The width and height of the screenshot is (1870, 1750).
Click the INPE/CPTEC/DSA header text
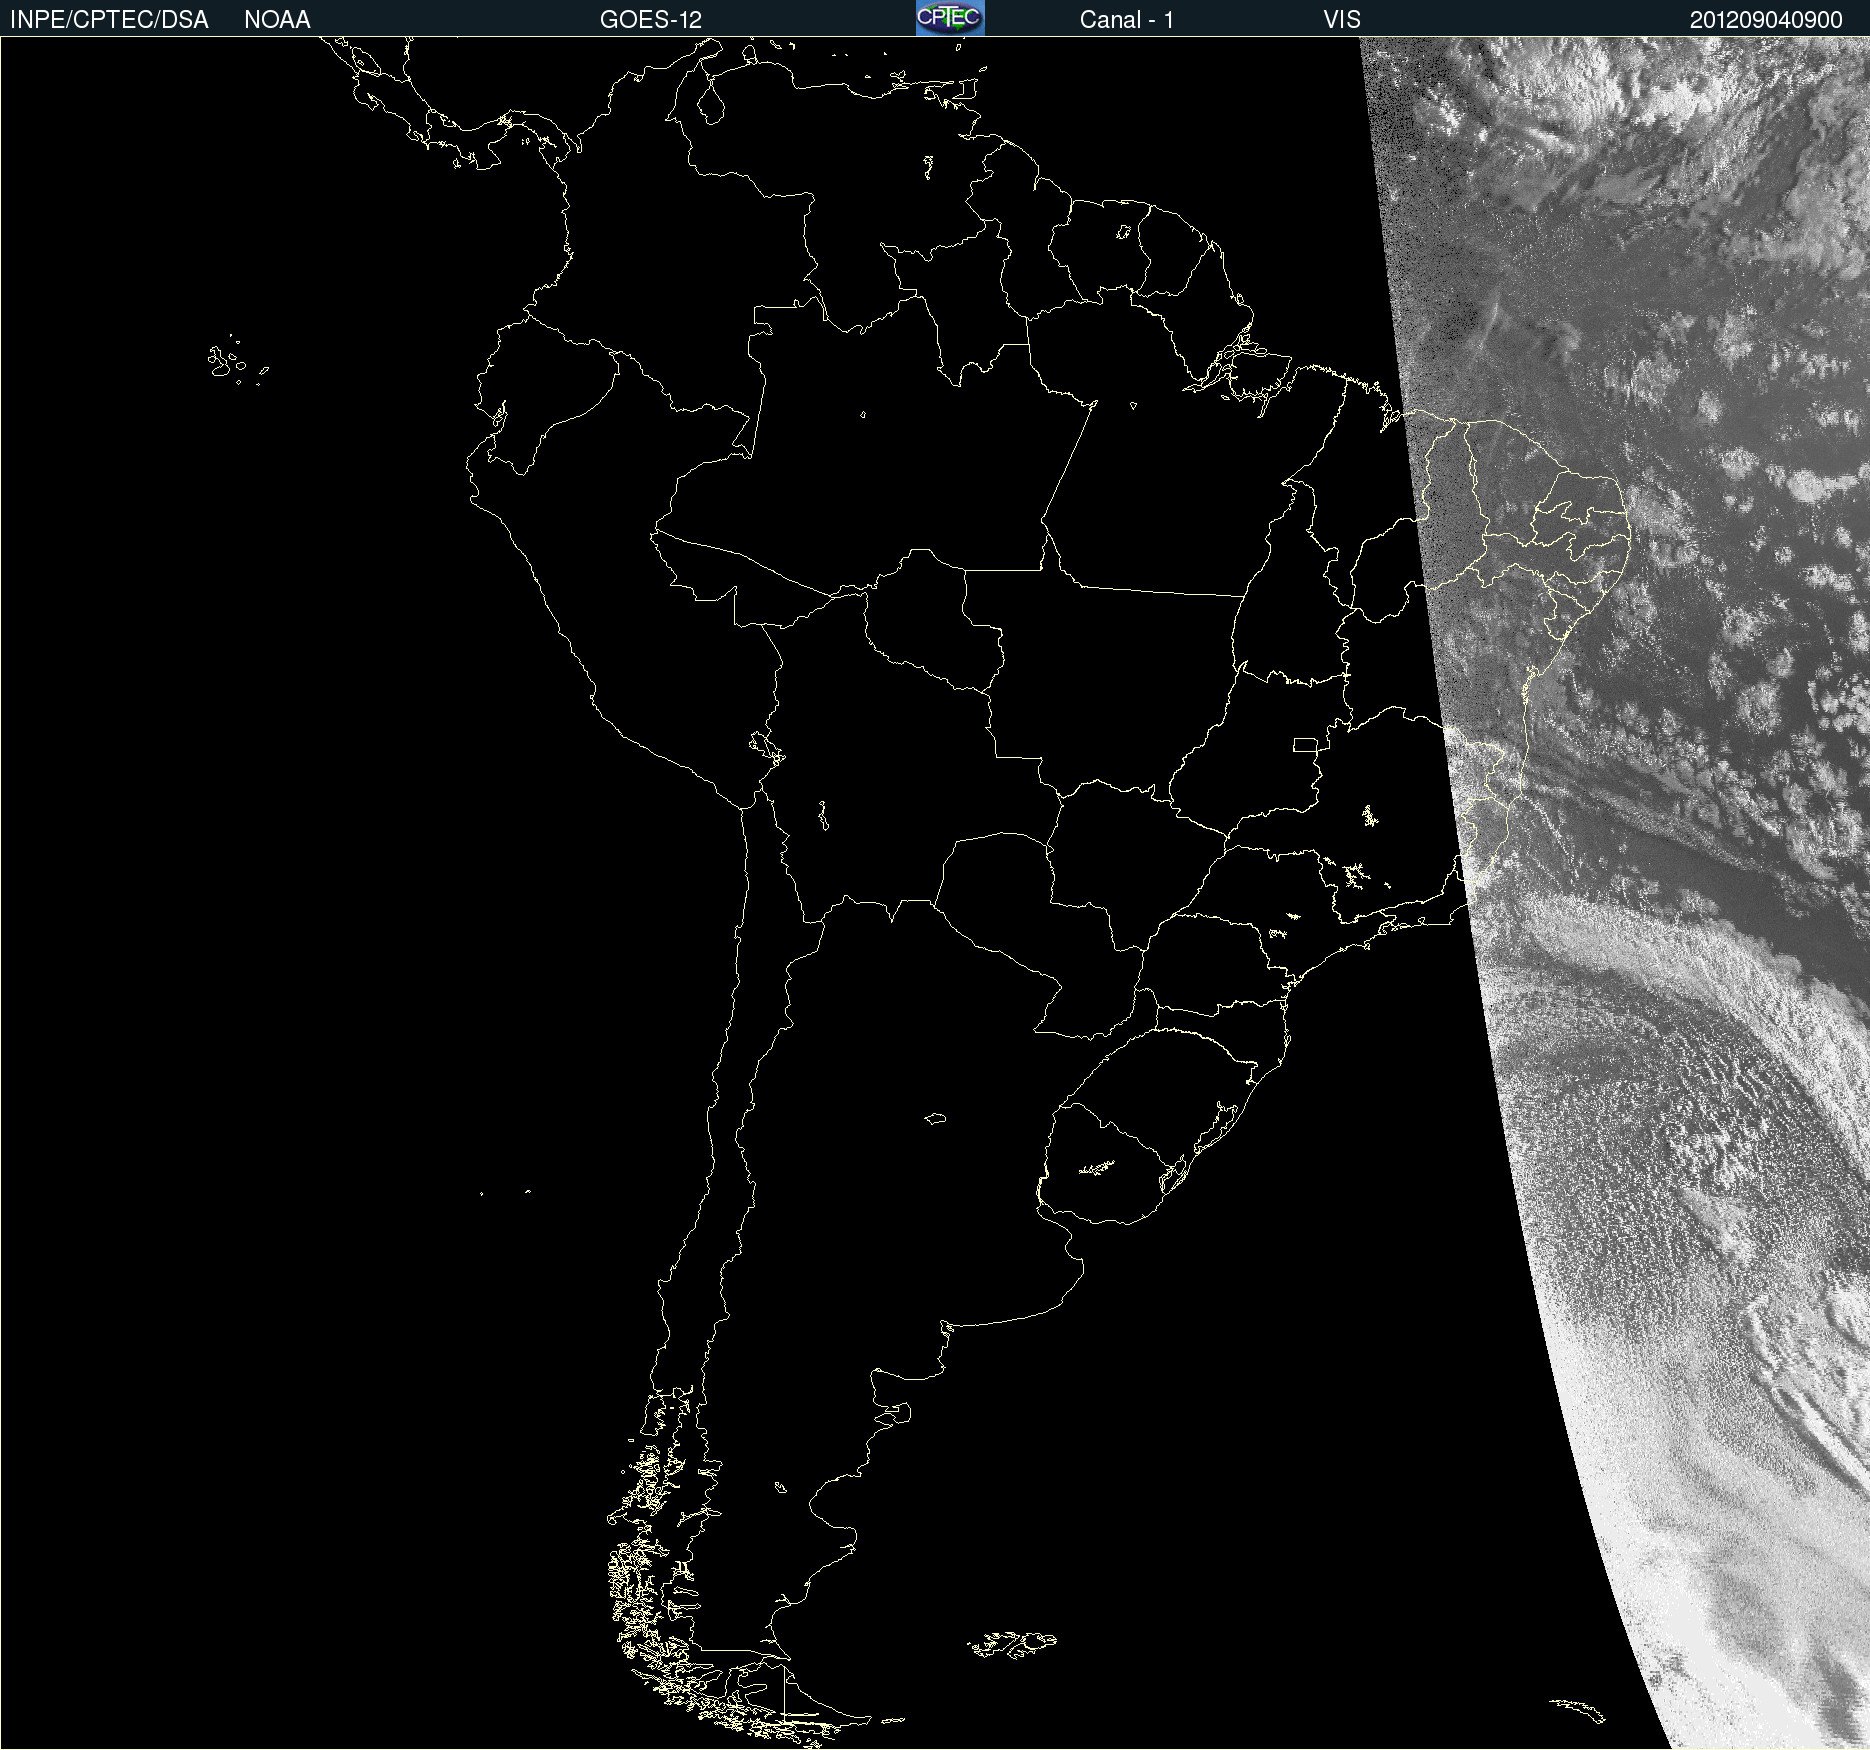click(109, 20)
